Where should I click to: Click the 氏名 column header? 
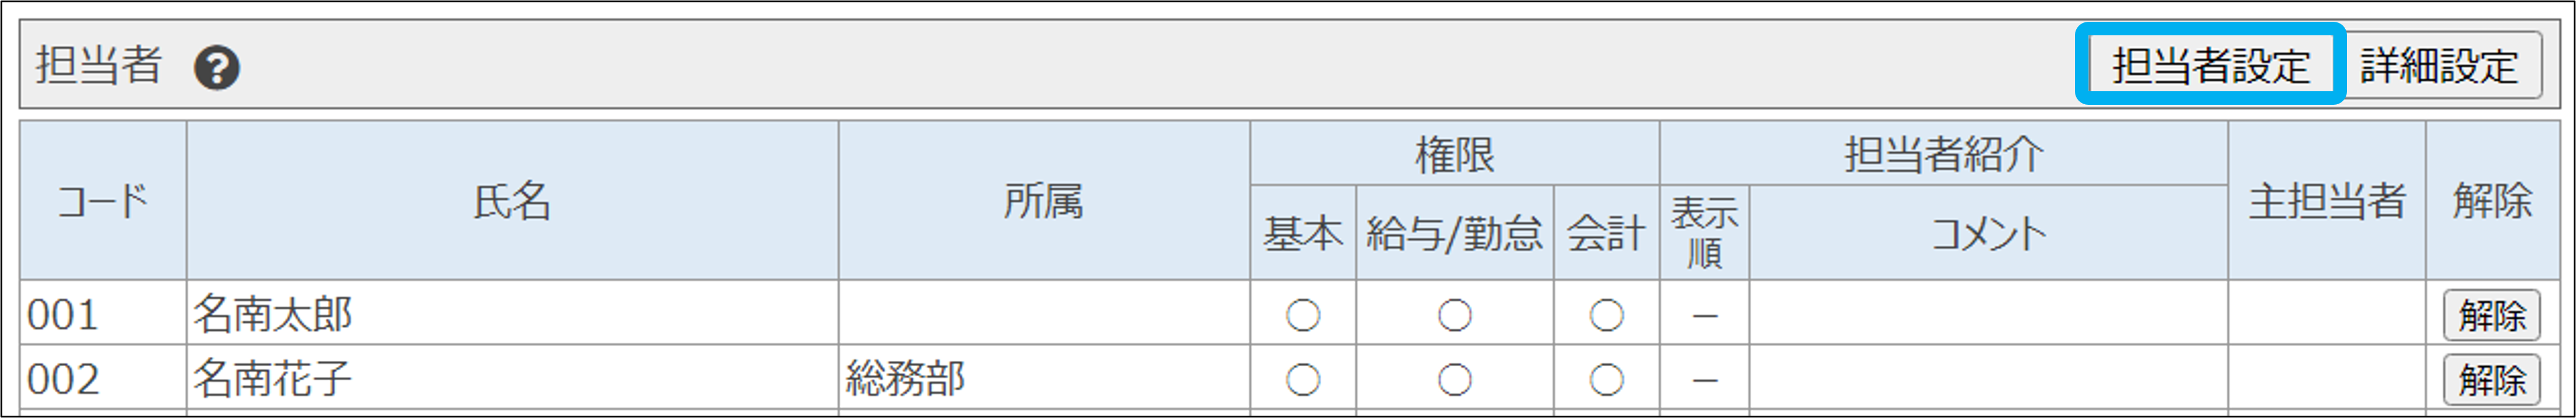pos(512,201)
